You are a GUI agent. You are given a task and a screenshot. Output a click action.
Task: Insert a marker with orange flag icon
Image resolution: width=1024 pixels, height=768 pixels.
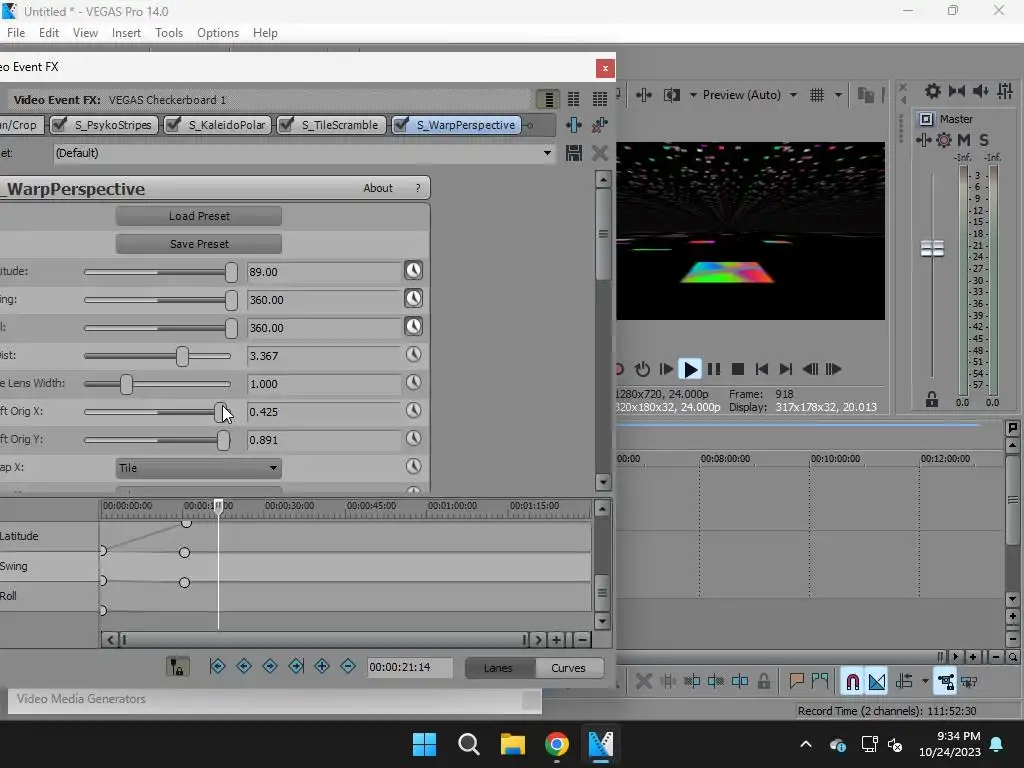click(796, 682)
